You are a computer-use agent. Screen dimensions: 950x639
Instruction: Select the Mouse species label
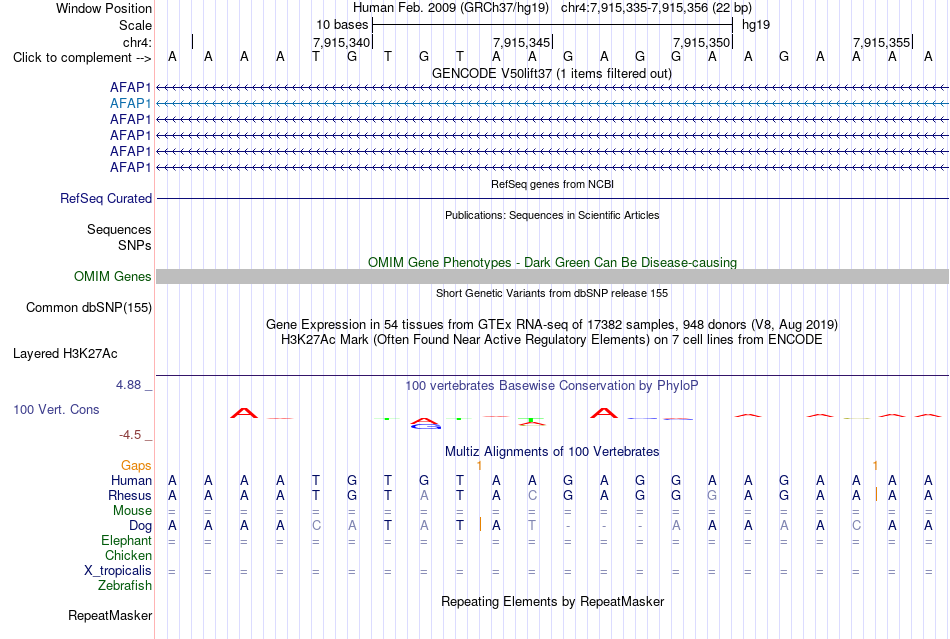(x=132, y=511)
